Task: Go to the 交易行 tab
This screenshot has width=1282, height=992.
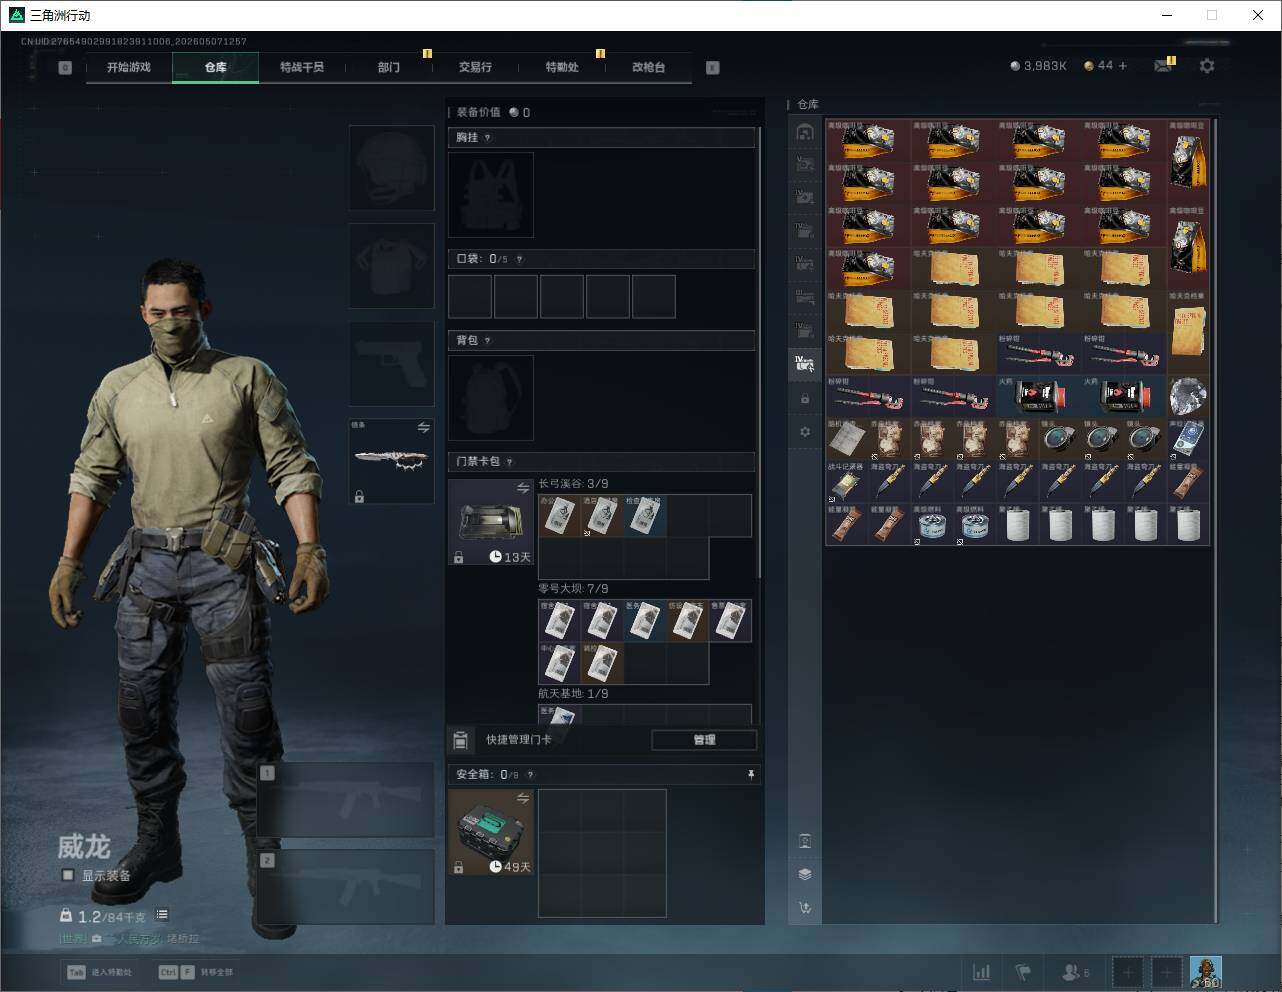Action: [475, 67]
